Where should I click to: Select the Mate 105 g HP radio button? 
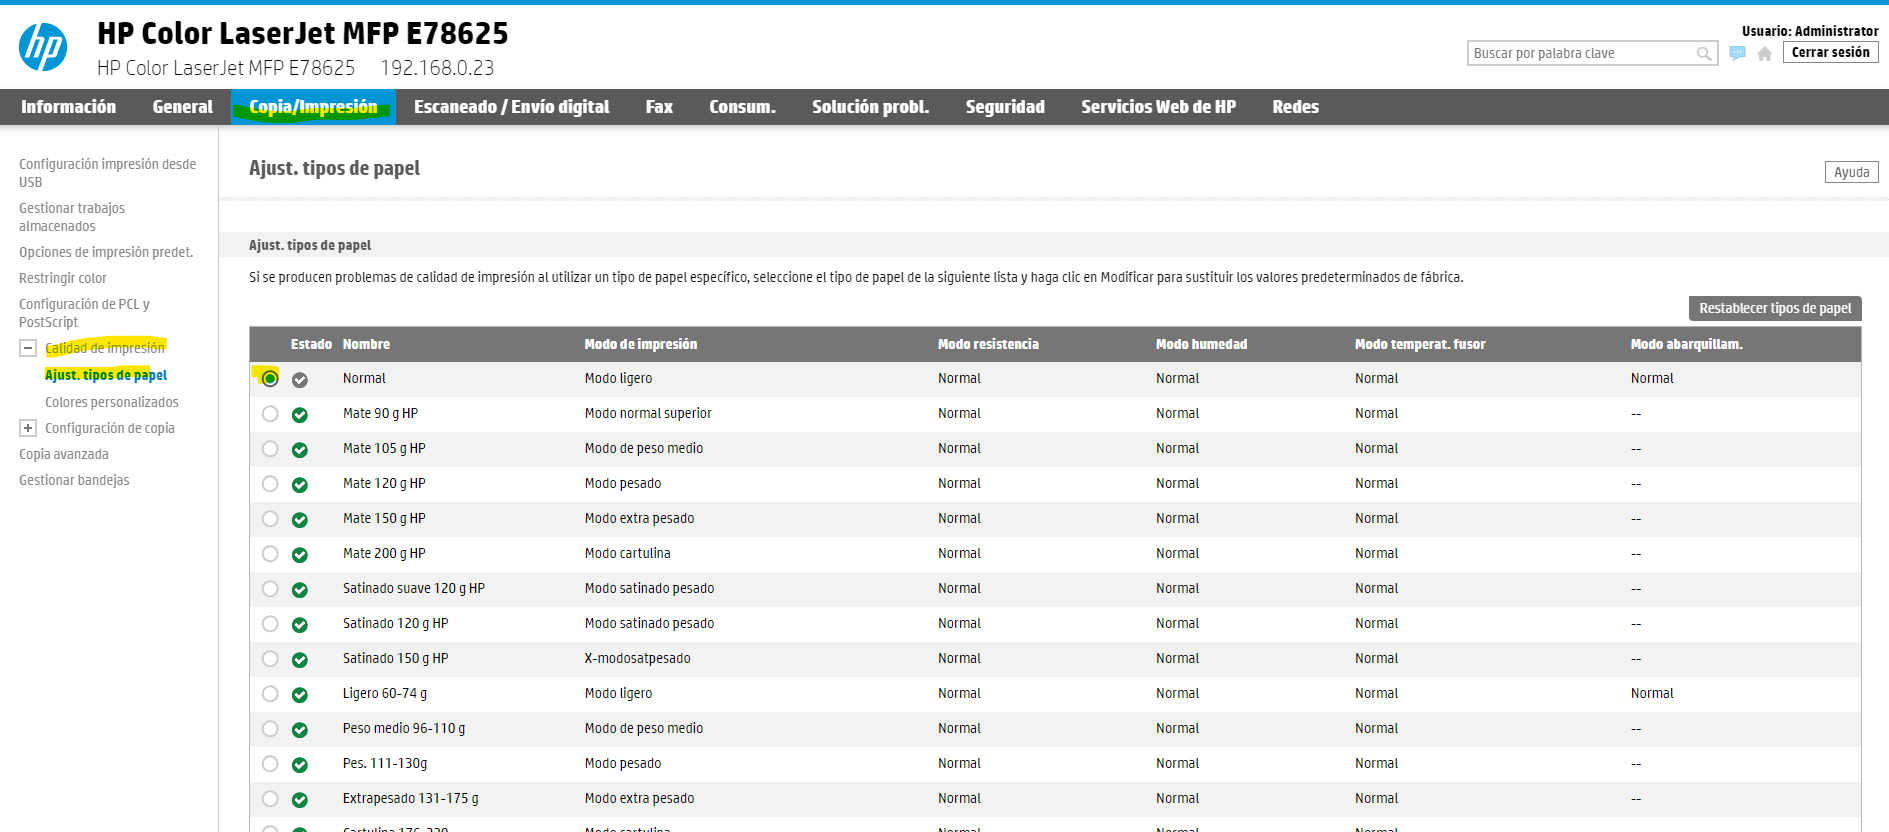coord(270,448)
